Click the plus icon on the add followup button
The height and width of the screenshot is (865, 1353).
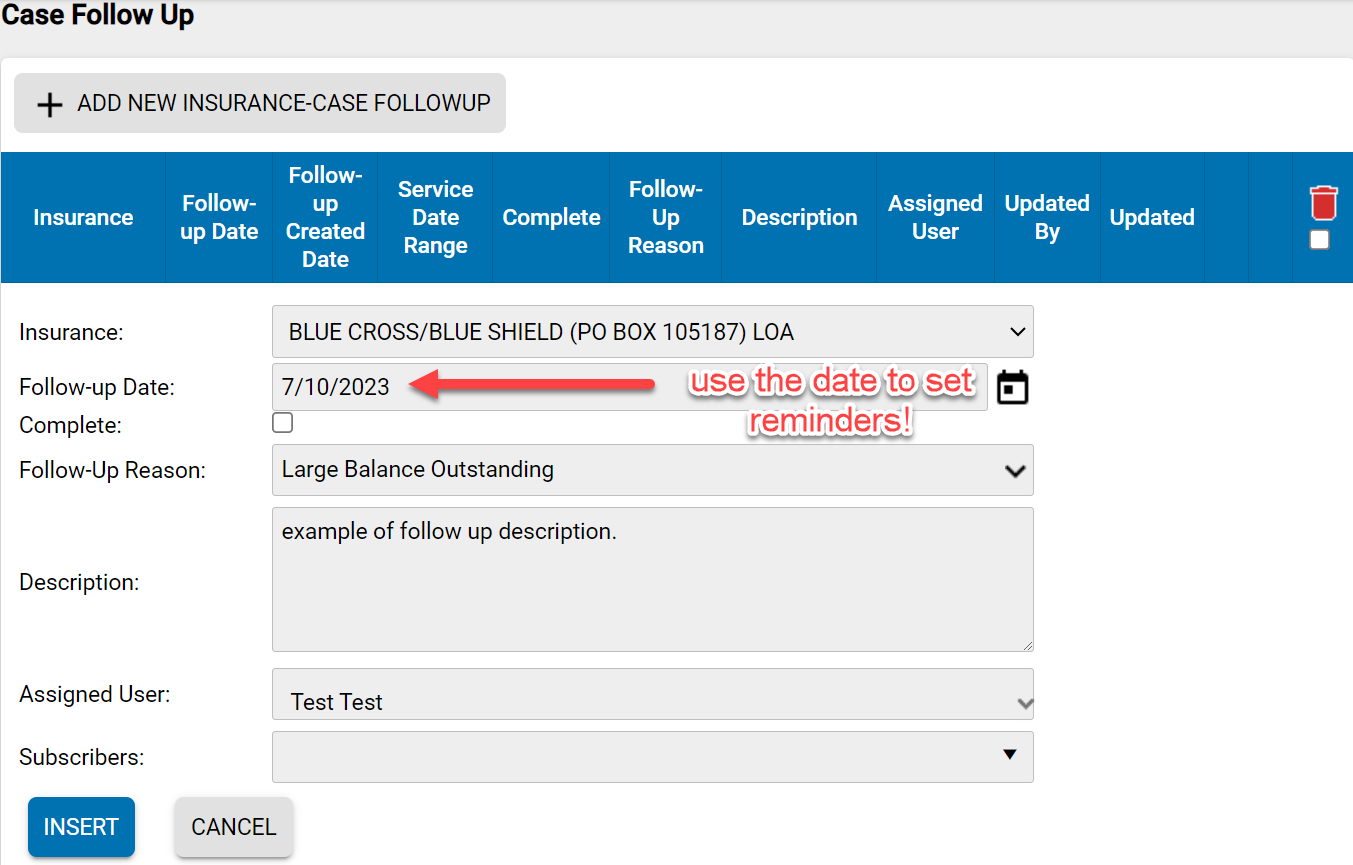(x=49, y=104)
